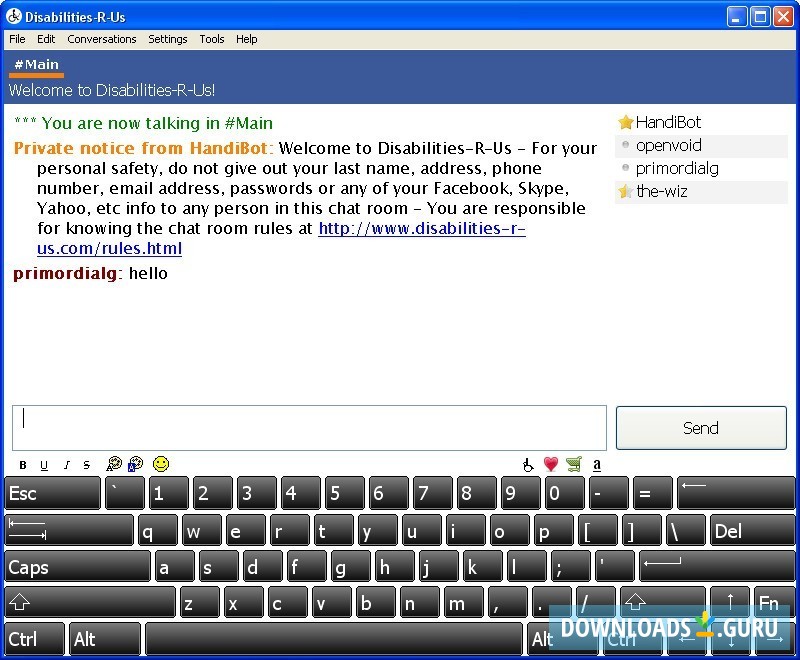The image size is (800, 660).
Task: Open the background color palette icon
Action: (135, 464)
